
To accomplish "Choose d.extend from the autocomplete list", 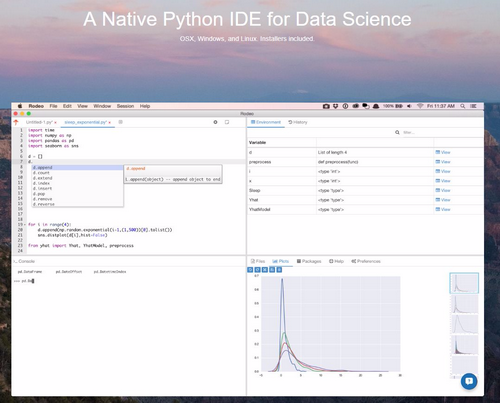I will [42, 178].
